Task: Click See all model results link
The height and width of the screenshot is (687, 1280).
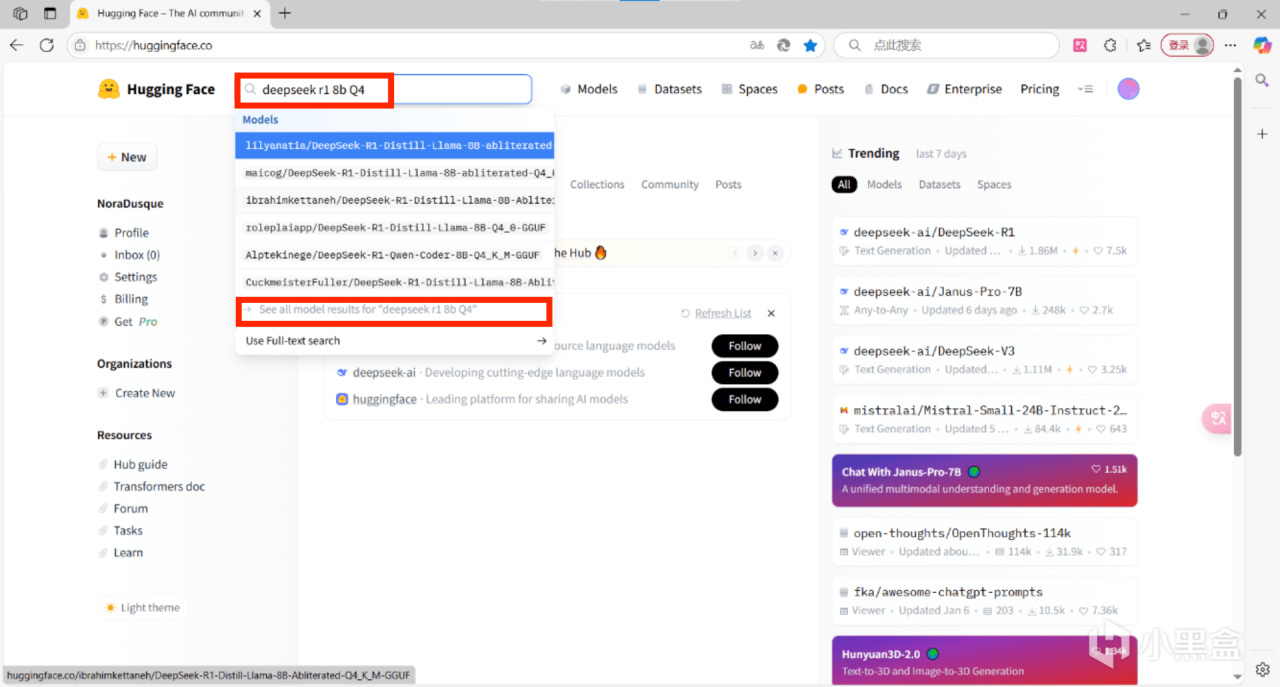Action: click(393, 310)
